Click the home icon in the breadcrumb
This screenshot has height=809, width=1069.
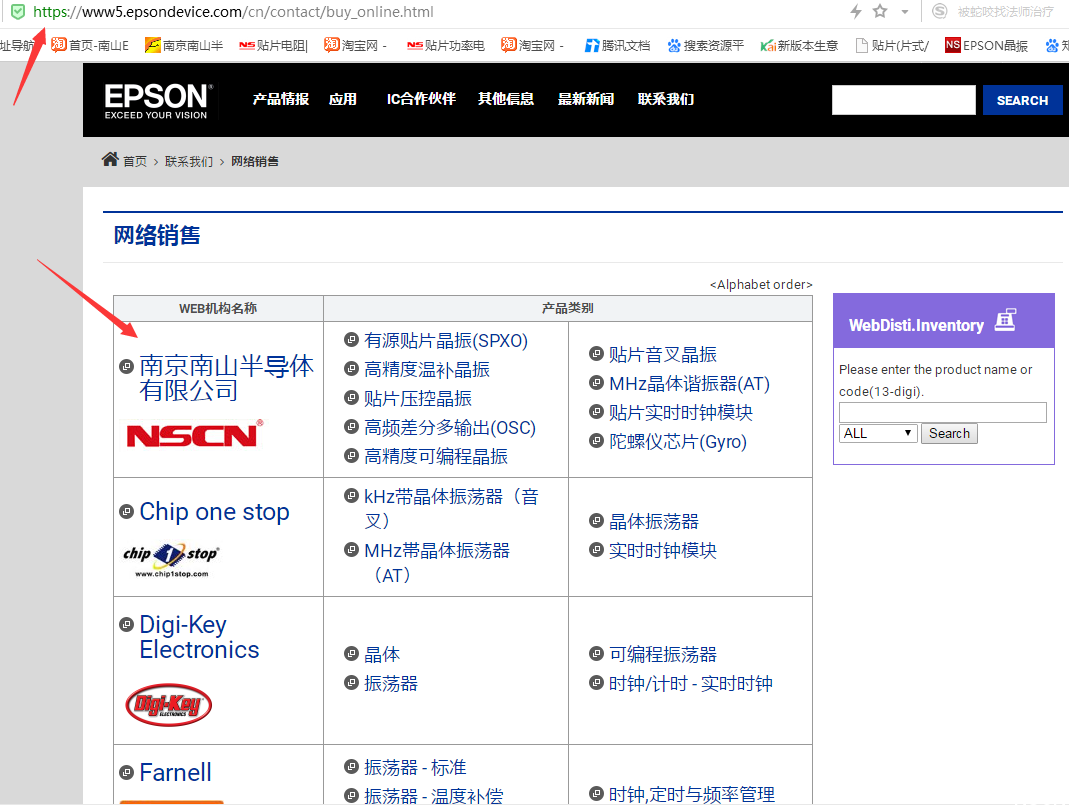pyautogui.click(x=110, y=160)
